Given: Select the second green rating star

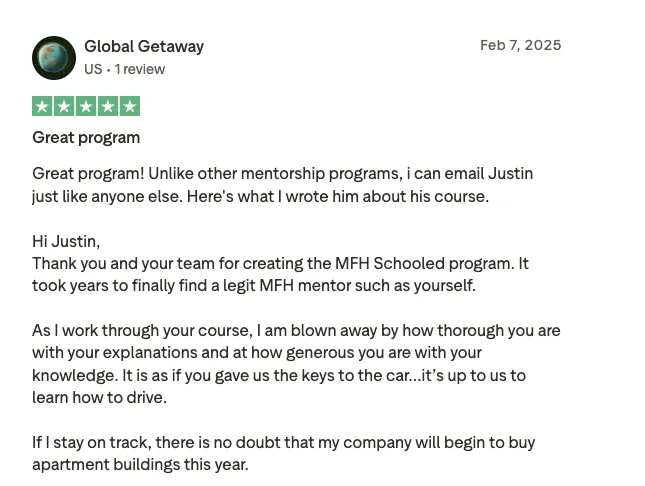Looking at the screenshot, I should coord(64,106).
